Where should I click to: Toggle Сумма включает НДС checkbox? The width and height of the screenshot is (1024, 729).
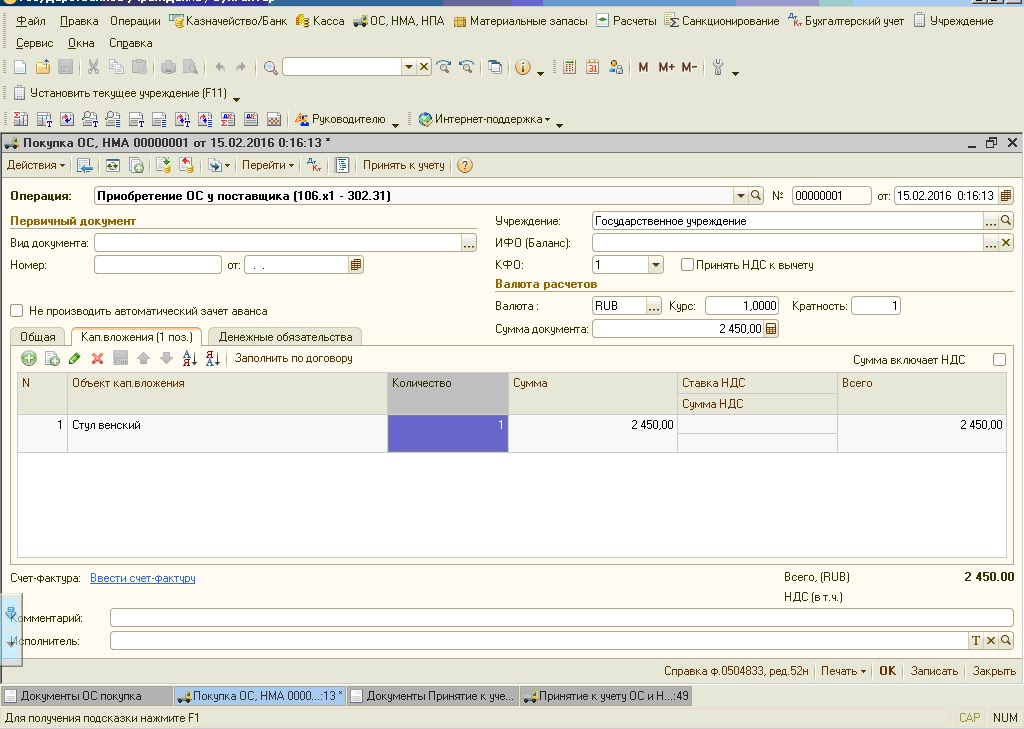999,359
